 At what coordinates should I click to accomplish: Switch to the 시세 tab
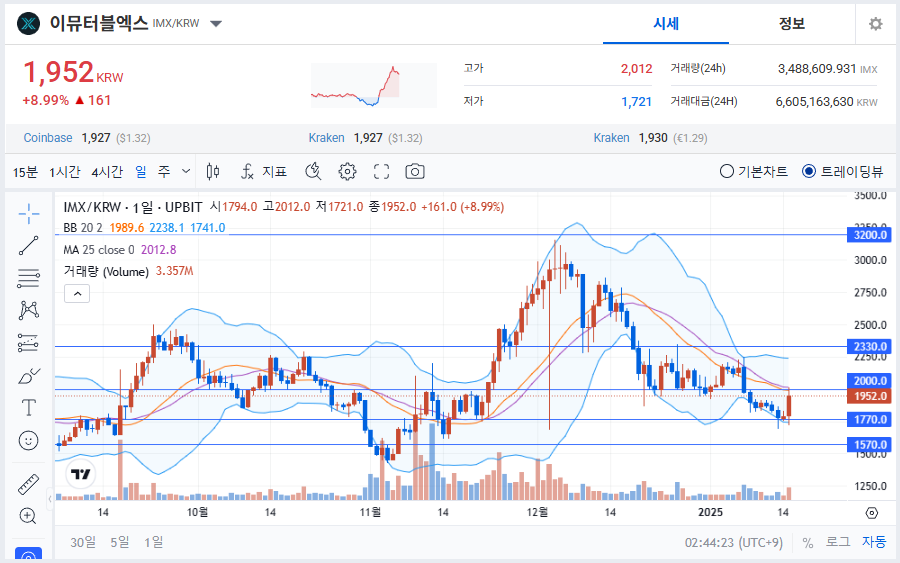click(x=666, y=24)
